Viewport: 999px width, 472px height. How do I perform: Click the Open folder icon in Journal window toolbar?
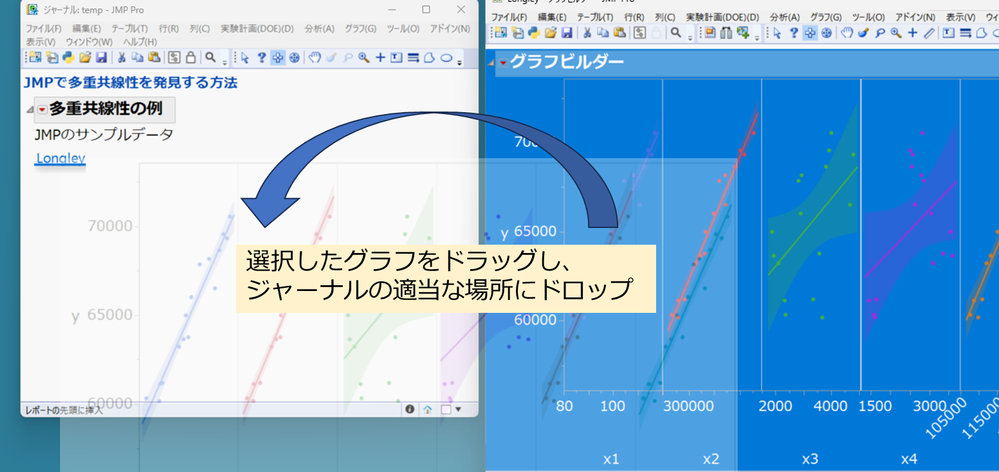tap(85, 57)
